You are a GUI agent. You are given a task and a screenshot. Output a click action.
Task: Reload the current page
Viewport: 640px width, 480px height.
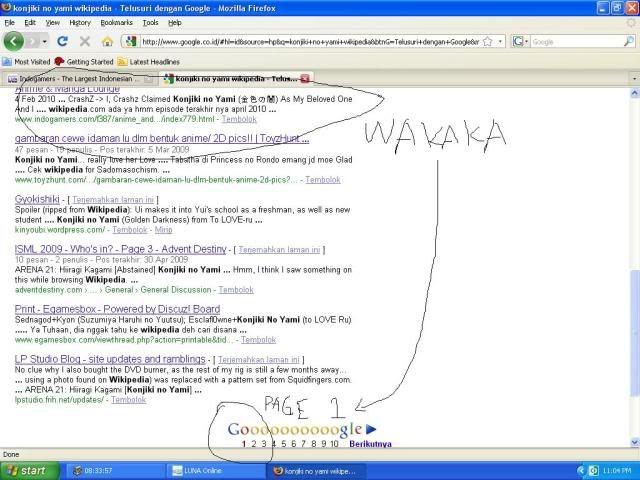click(63, 42)
